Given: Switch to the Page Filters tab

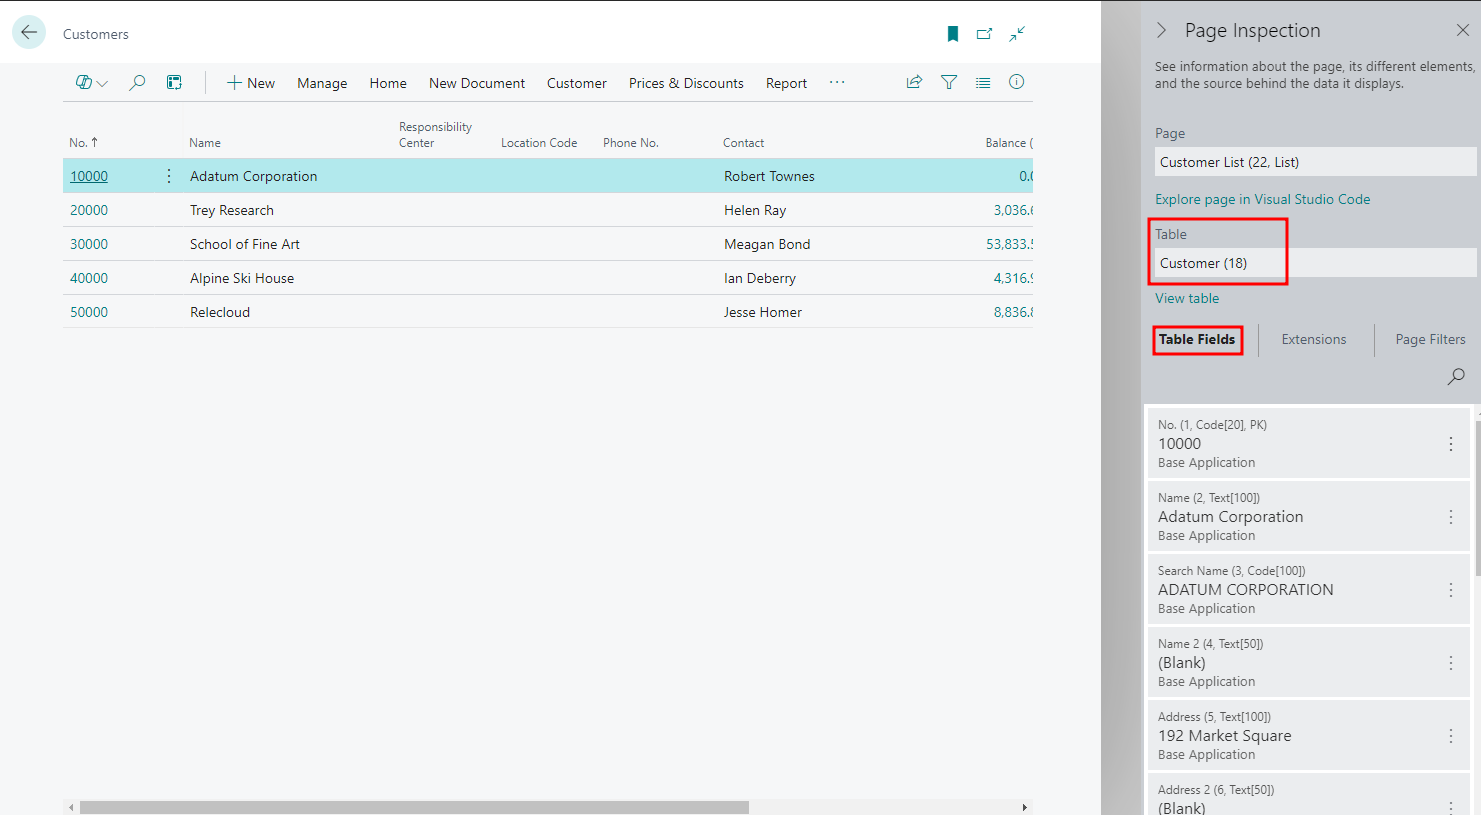Looking at the screenshot, I should pos(1430,340).
